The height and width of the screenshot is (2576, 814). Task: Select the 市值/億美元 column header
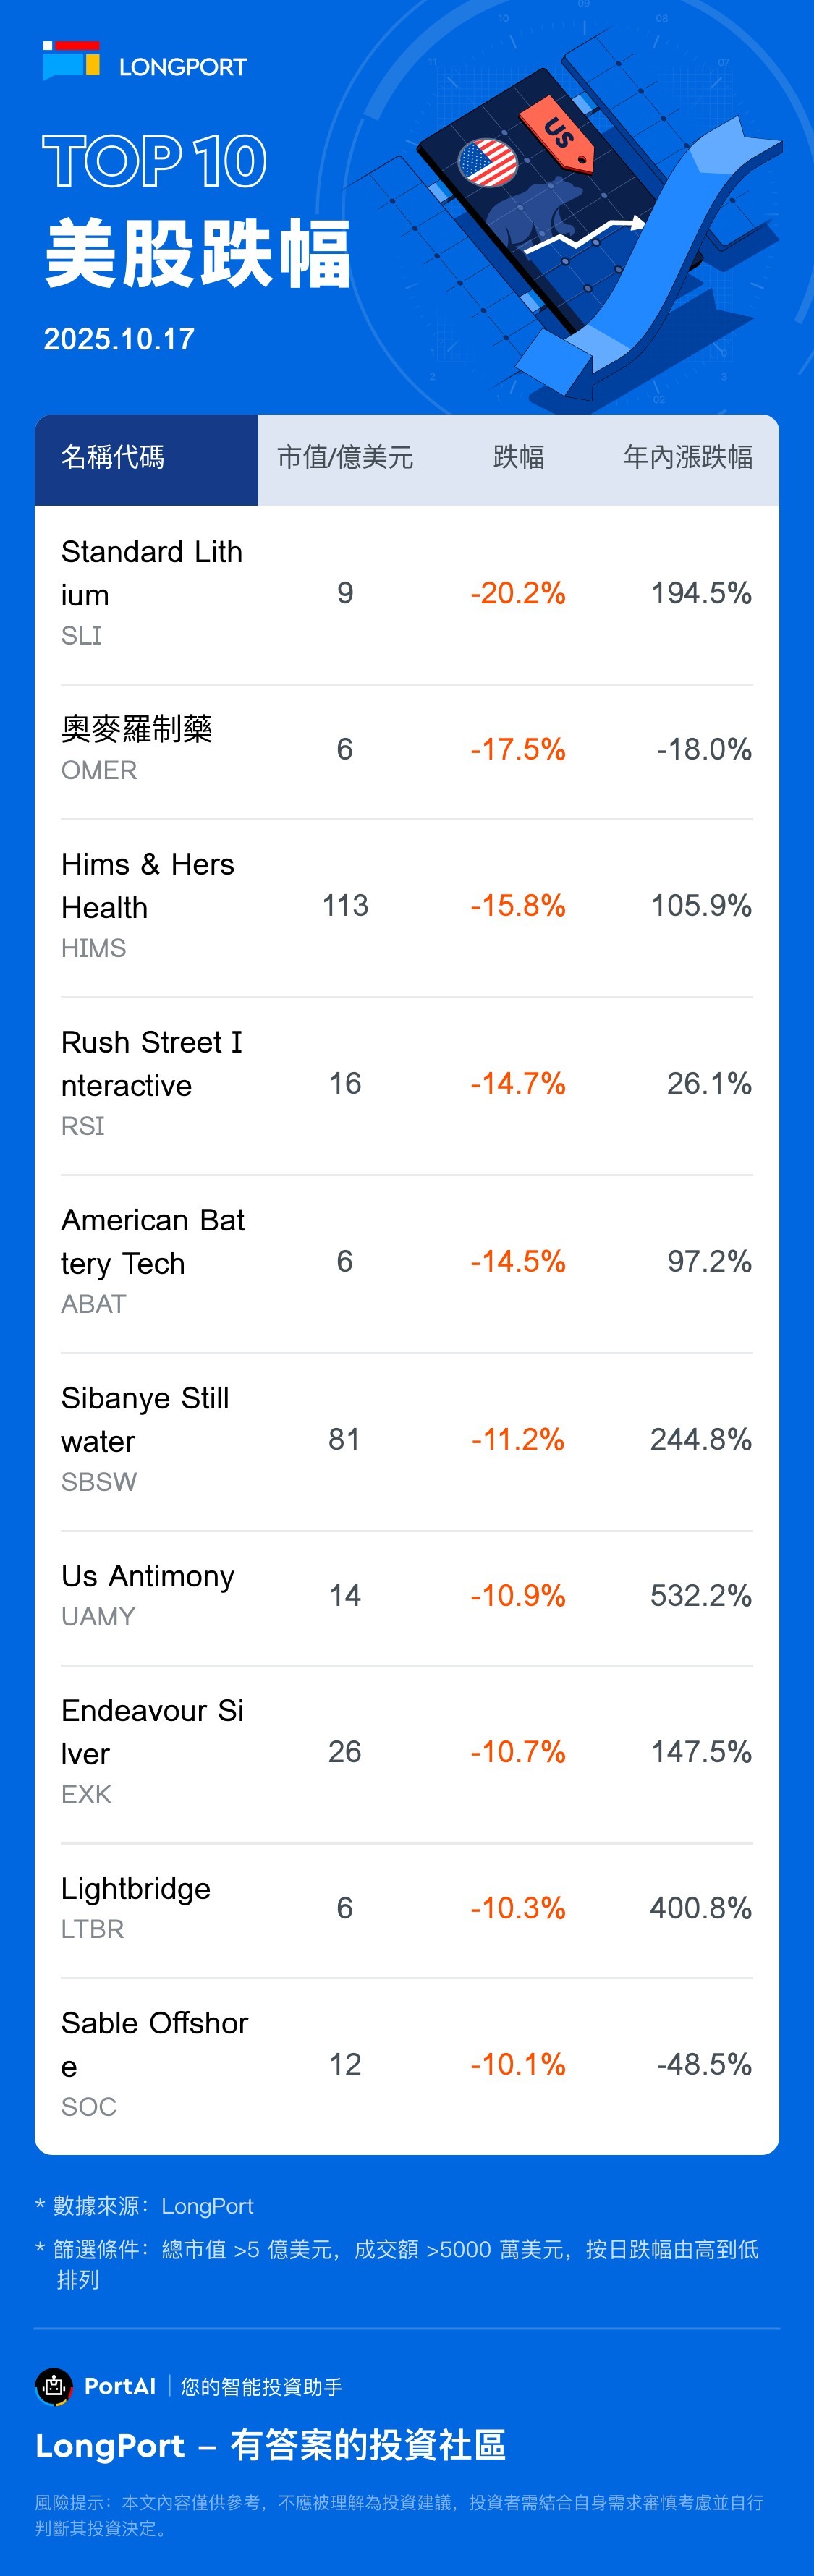tap(345, 458)
